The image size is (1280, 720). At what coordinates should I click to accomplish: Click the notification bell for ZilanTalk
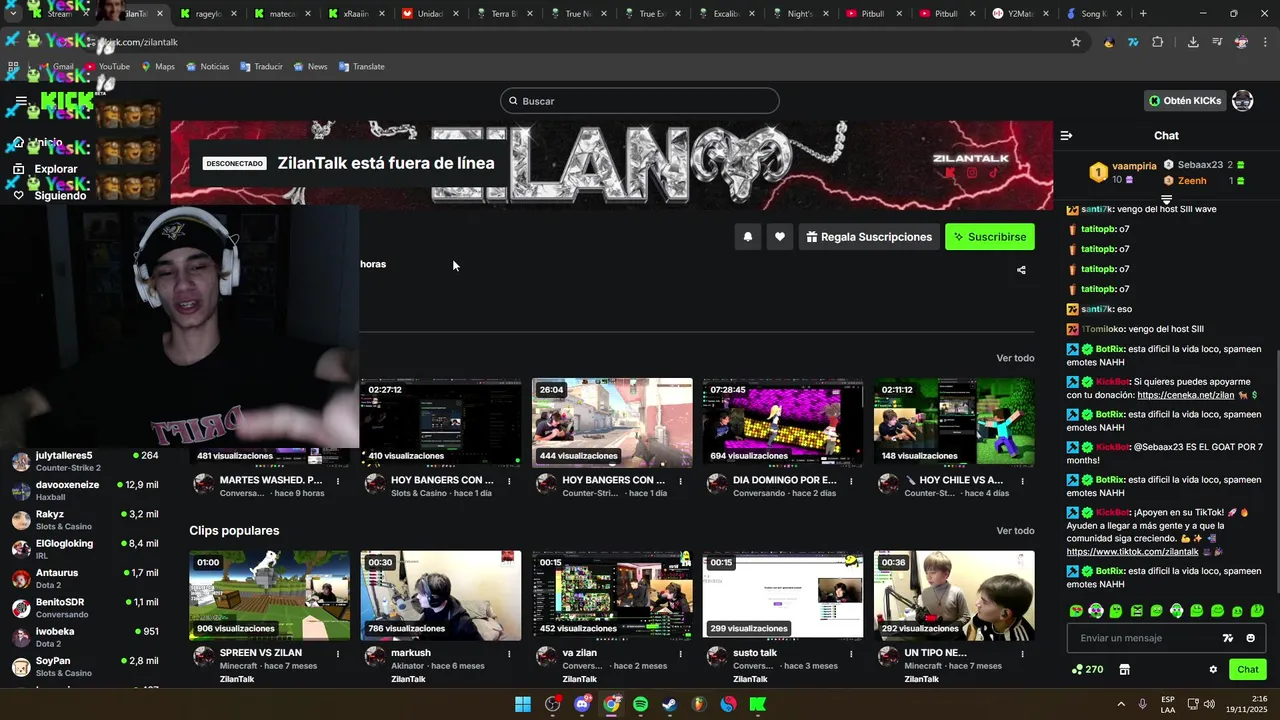[747, 237]
